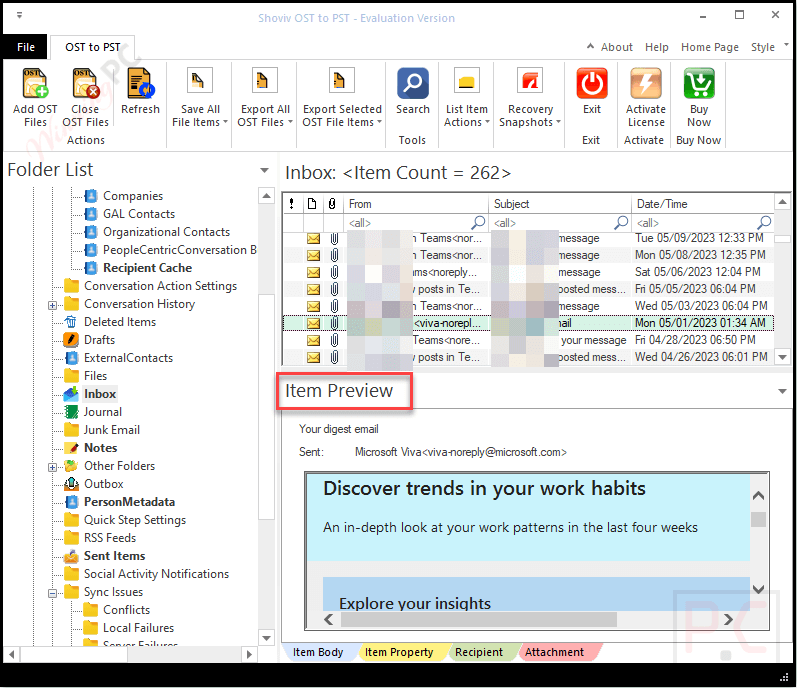Click the item type column header icon

[312, 204]
